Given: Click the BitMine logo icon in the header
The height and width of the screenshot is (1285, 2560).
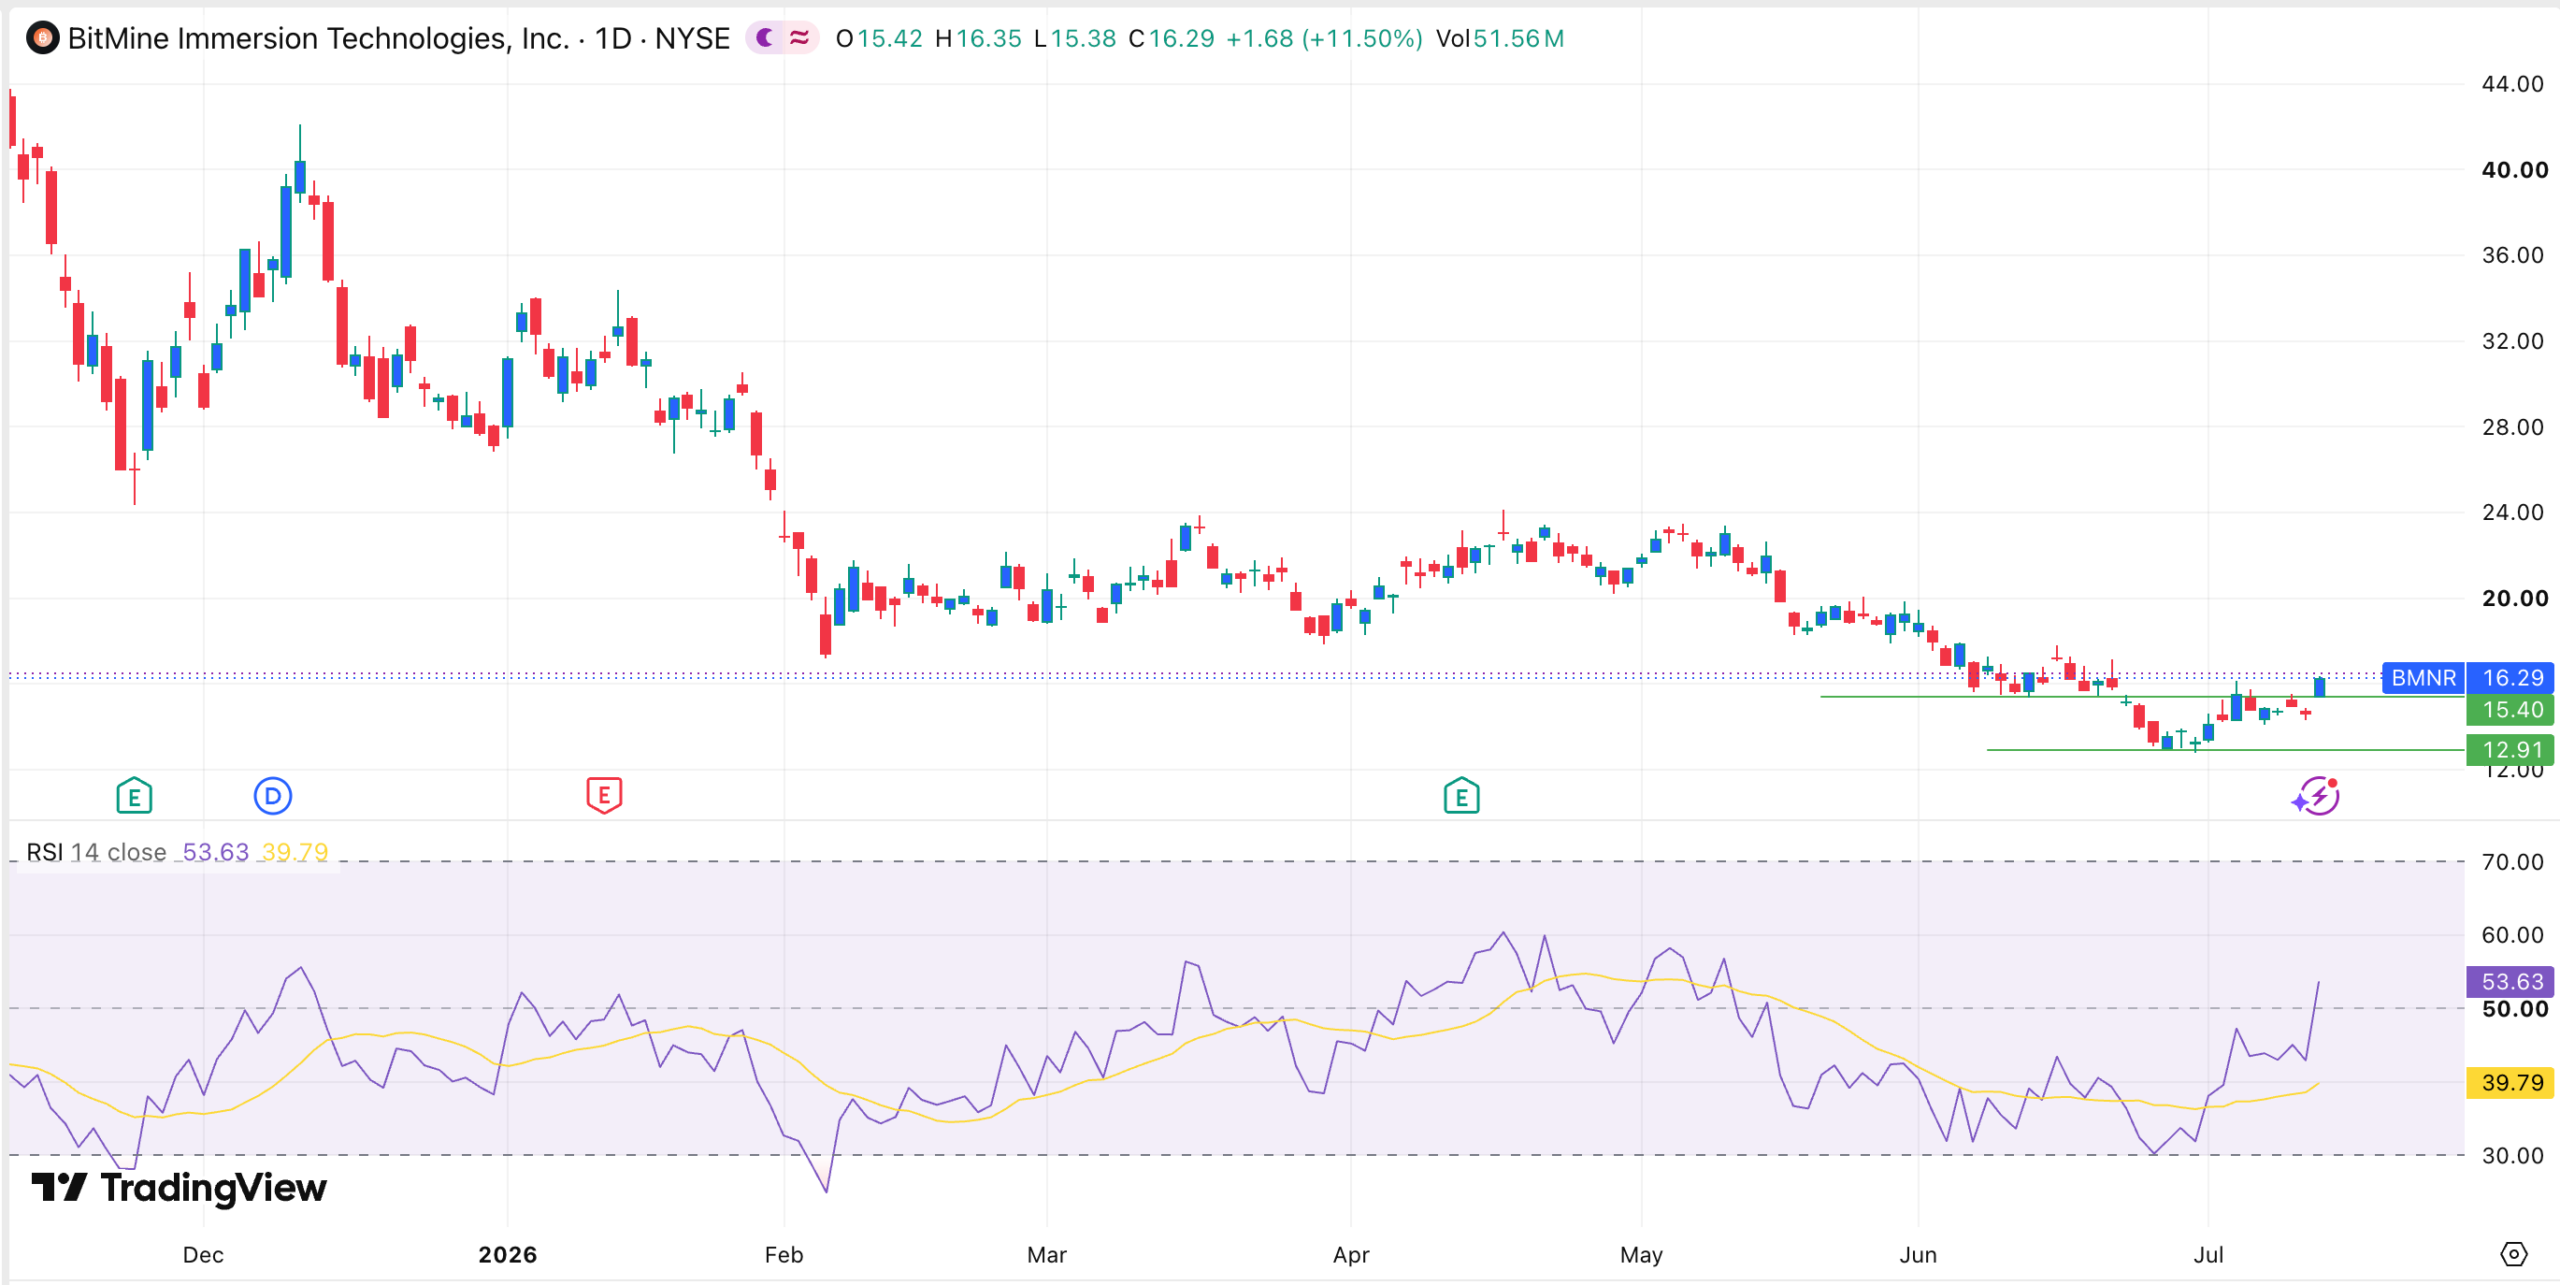Looking at the screenshot, I should pos(42,38).
